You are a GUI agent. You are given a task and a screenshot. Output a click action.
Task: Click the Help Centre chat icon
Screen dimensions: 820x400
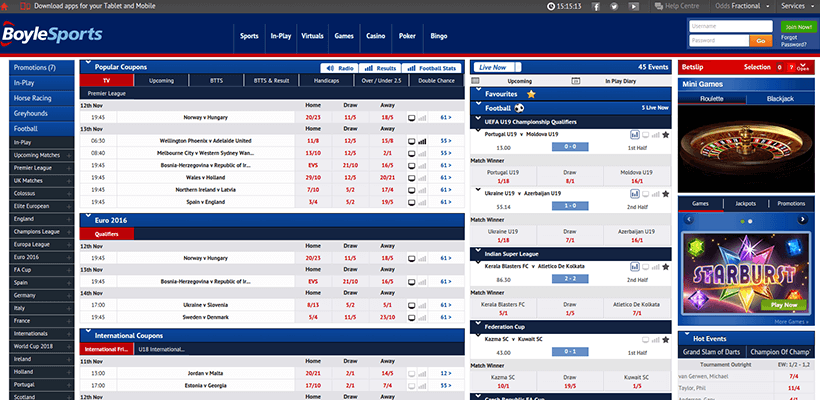click(659, 6)
